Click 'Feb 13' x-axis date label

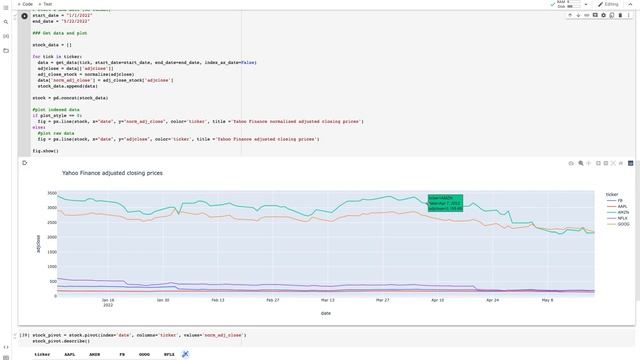point(218,300)
